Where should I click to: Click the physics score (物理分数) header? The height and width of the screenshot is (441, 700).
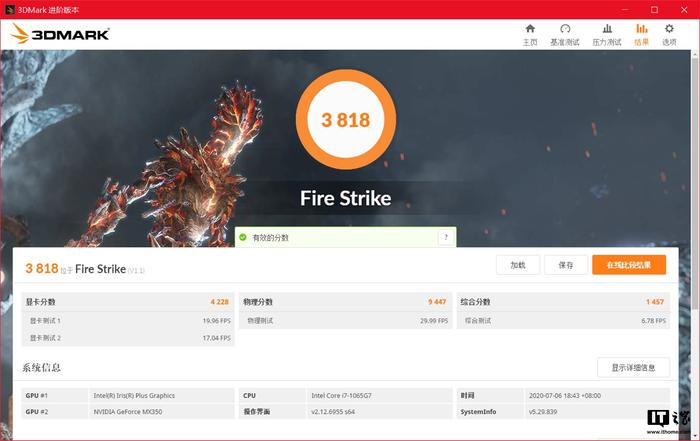click(258, 302)
